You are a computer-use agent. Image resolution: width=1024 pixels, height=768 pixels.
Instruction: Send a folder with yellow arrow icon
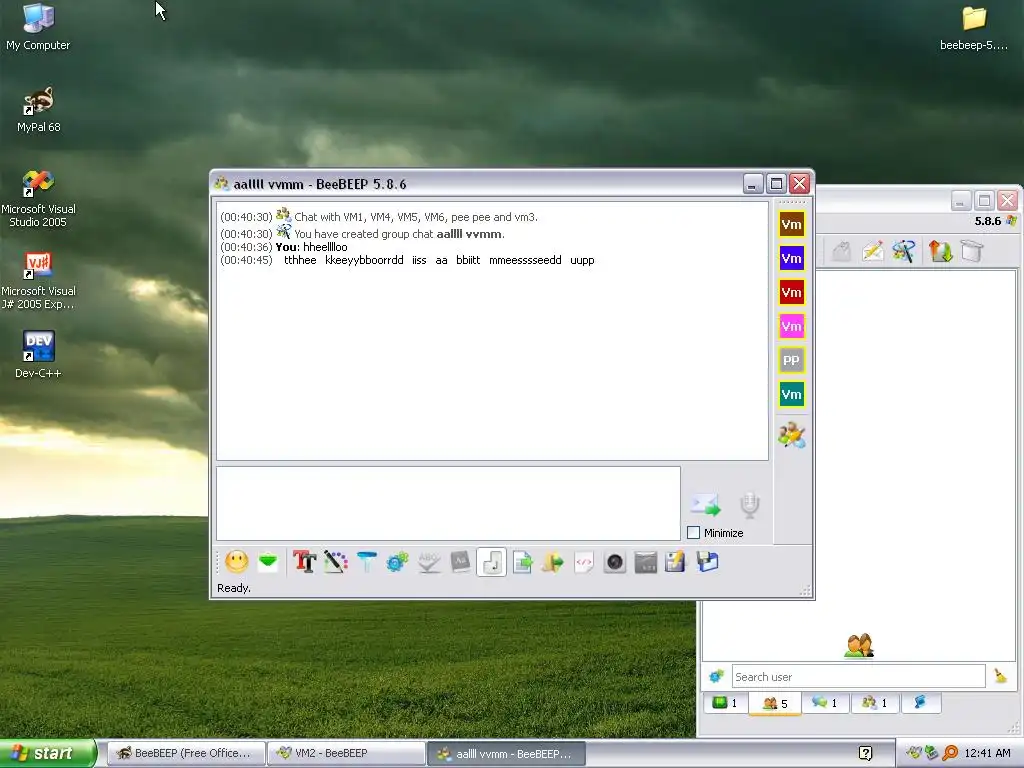coord(552,562)
